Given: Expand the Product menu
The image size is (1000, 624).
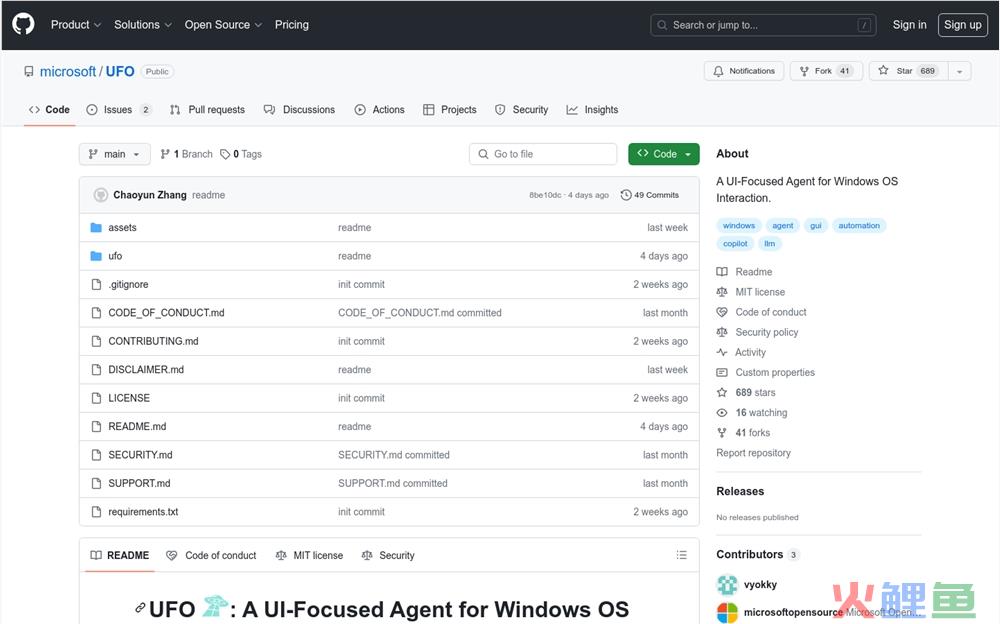Looking at the screenshot, I should pyautogui.click(x=76, y=24).
